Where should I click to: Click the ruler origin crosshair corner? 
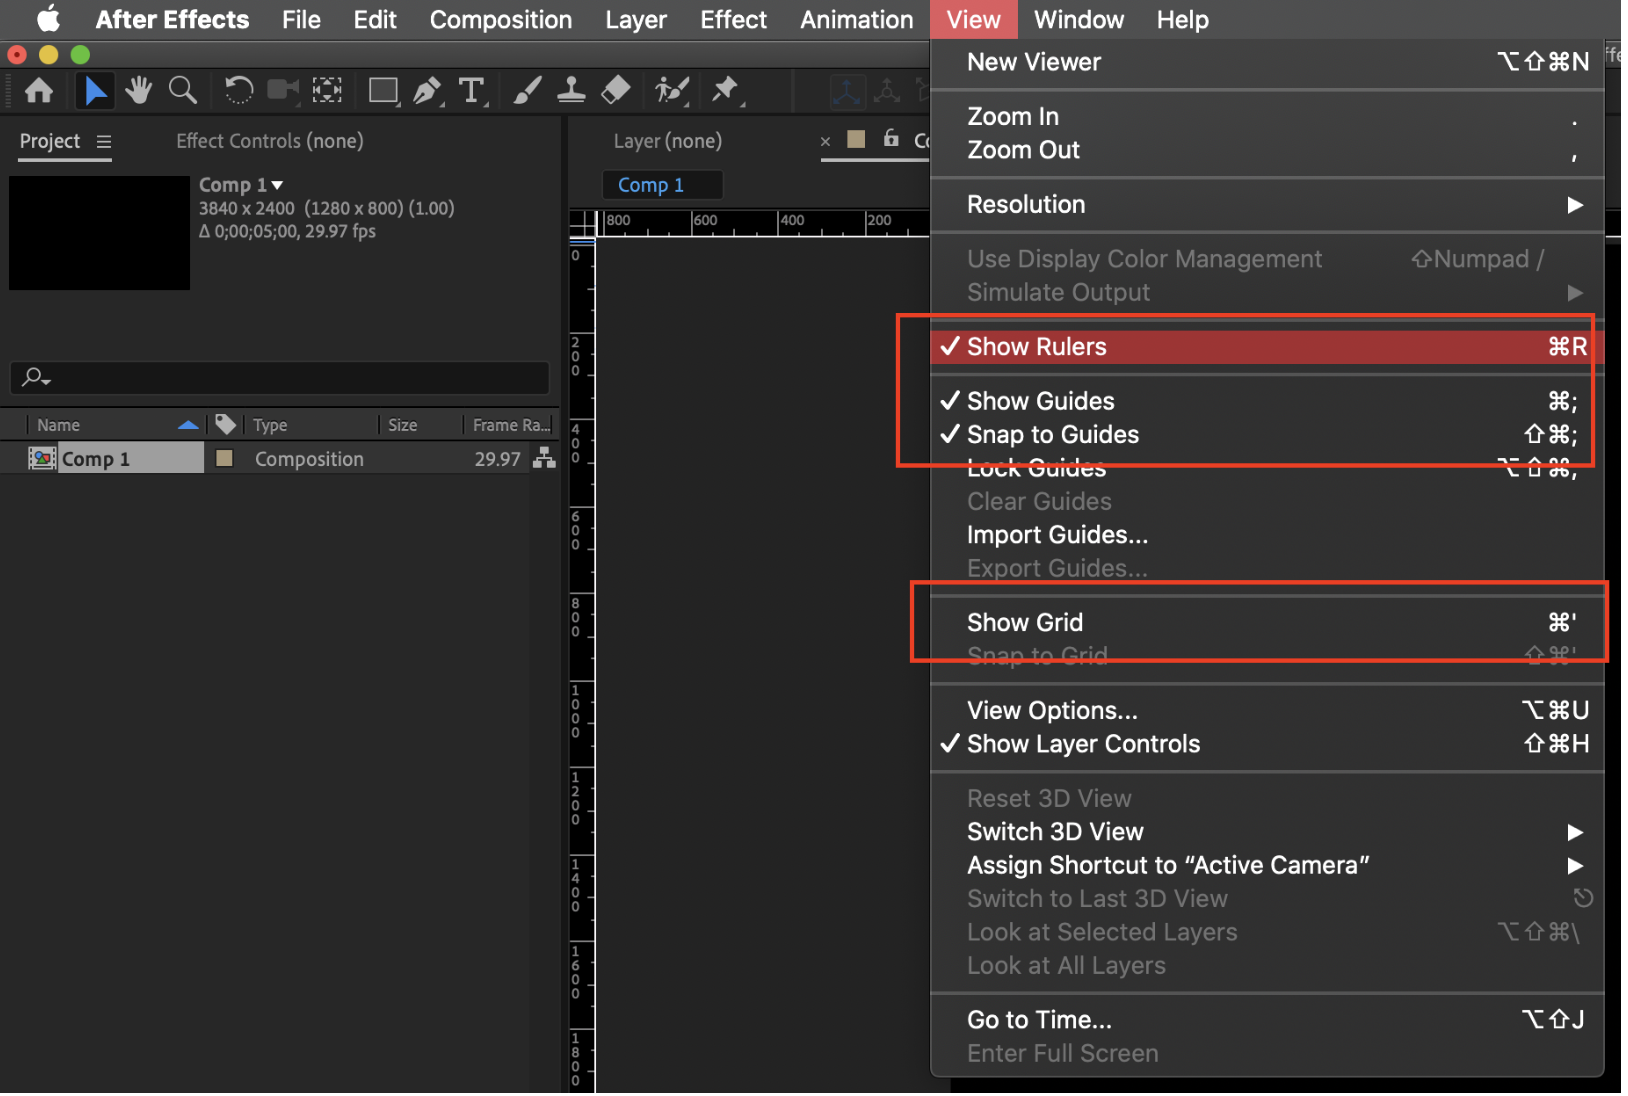pos(583,225)
